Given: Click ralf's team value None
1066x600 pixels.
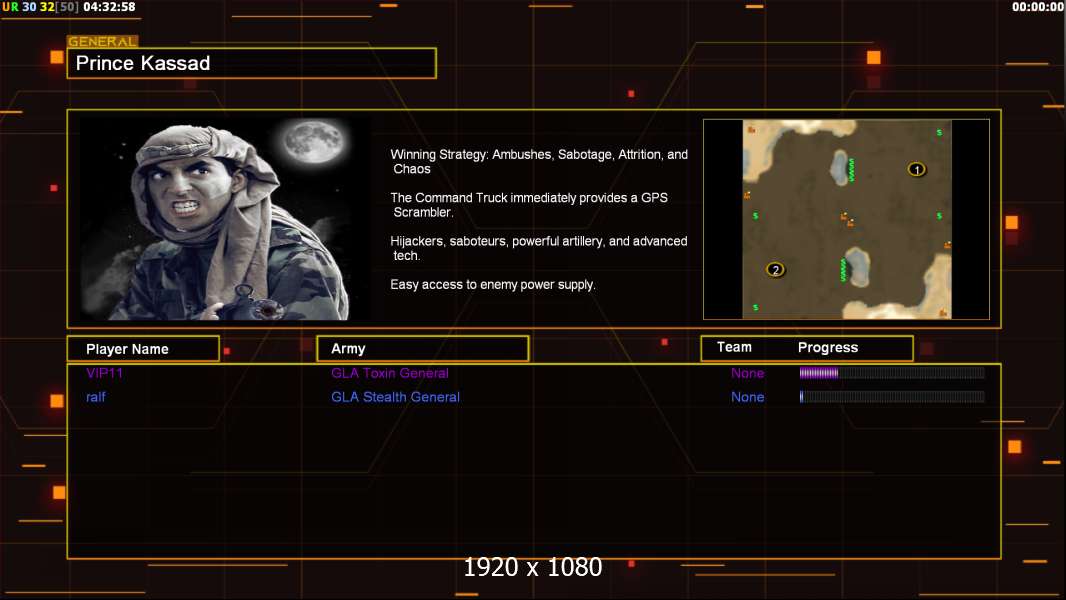Looking at the screenshot, I should [747, 397].
